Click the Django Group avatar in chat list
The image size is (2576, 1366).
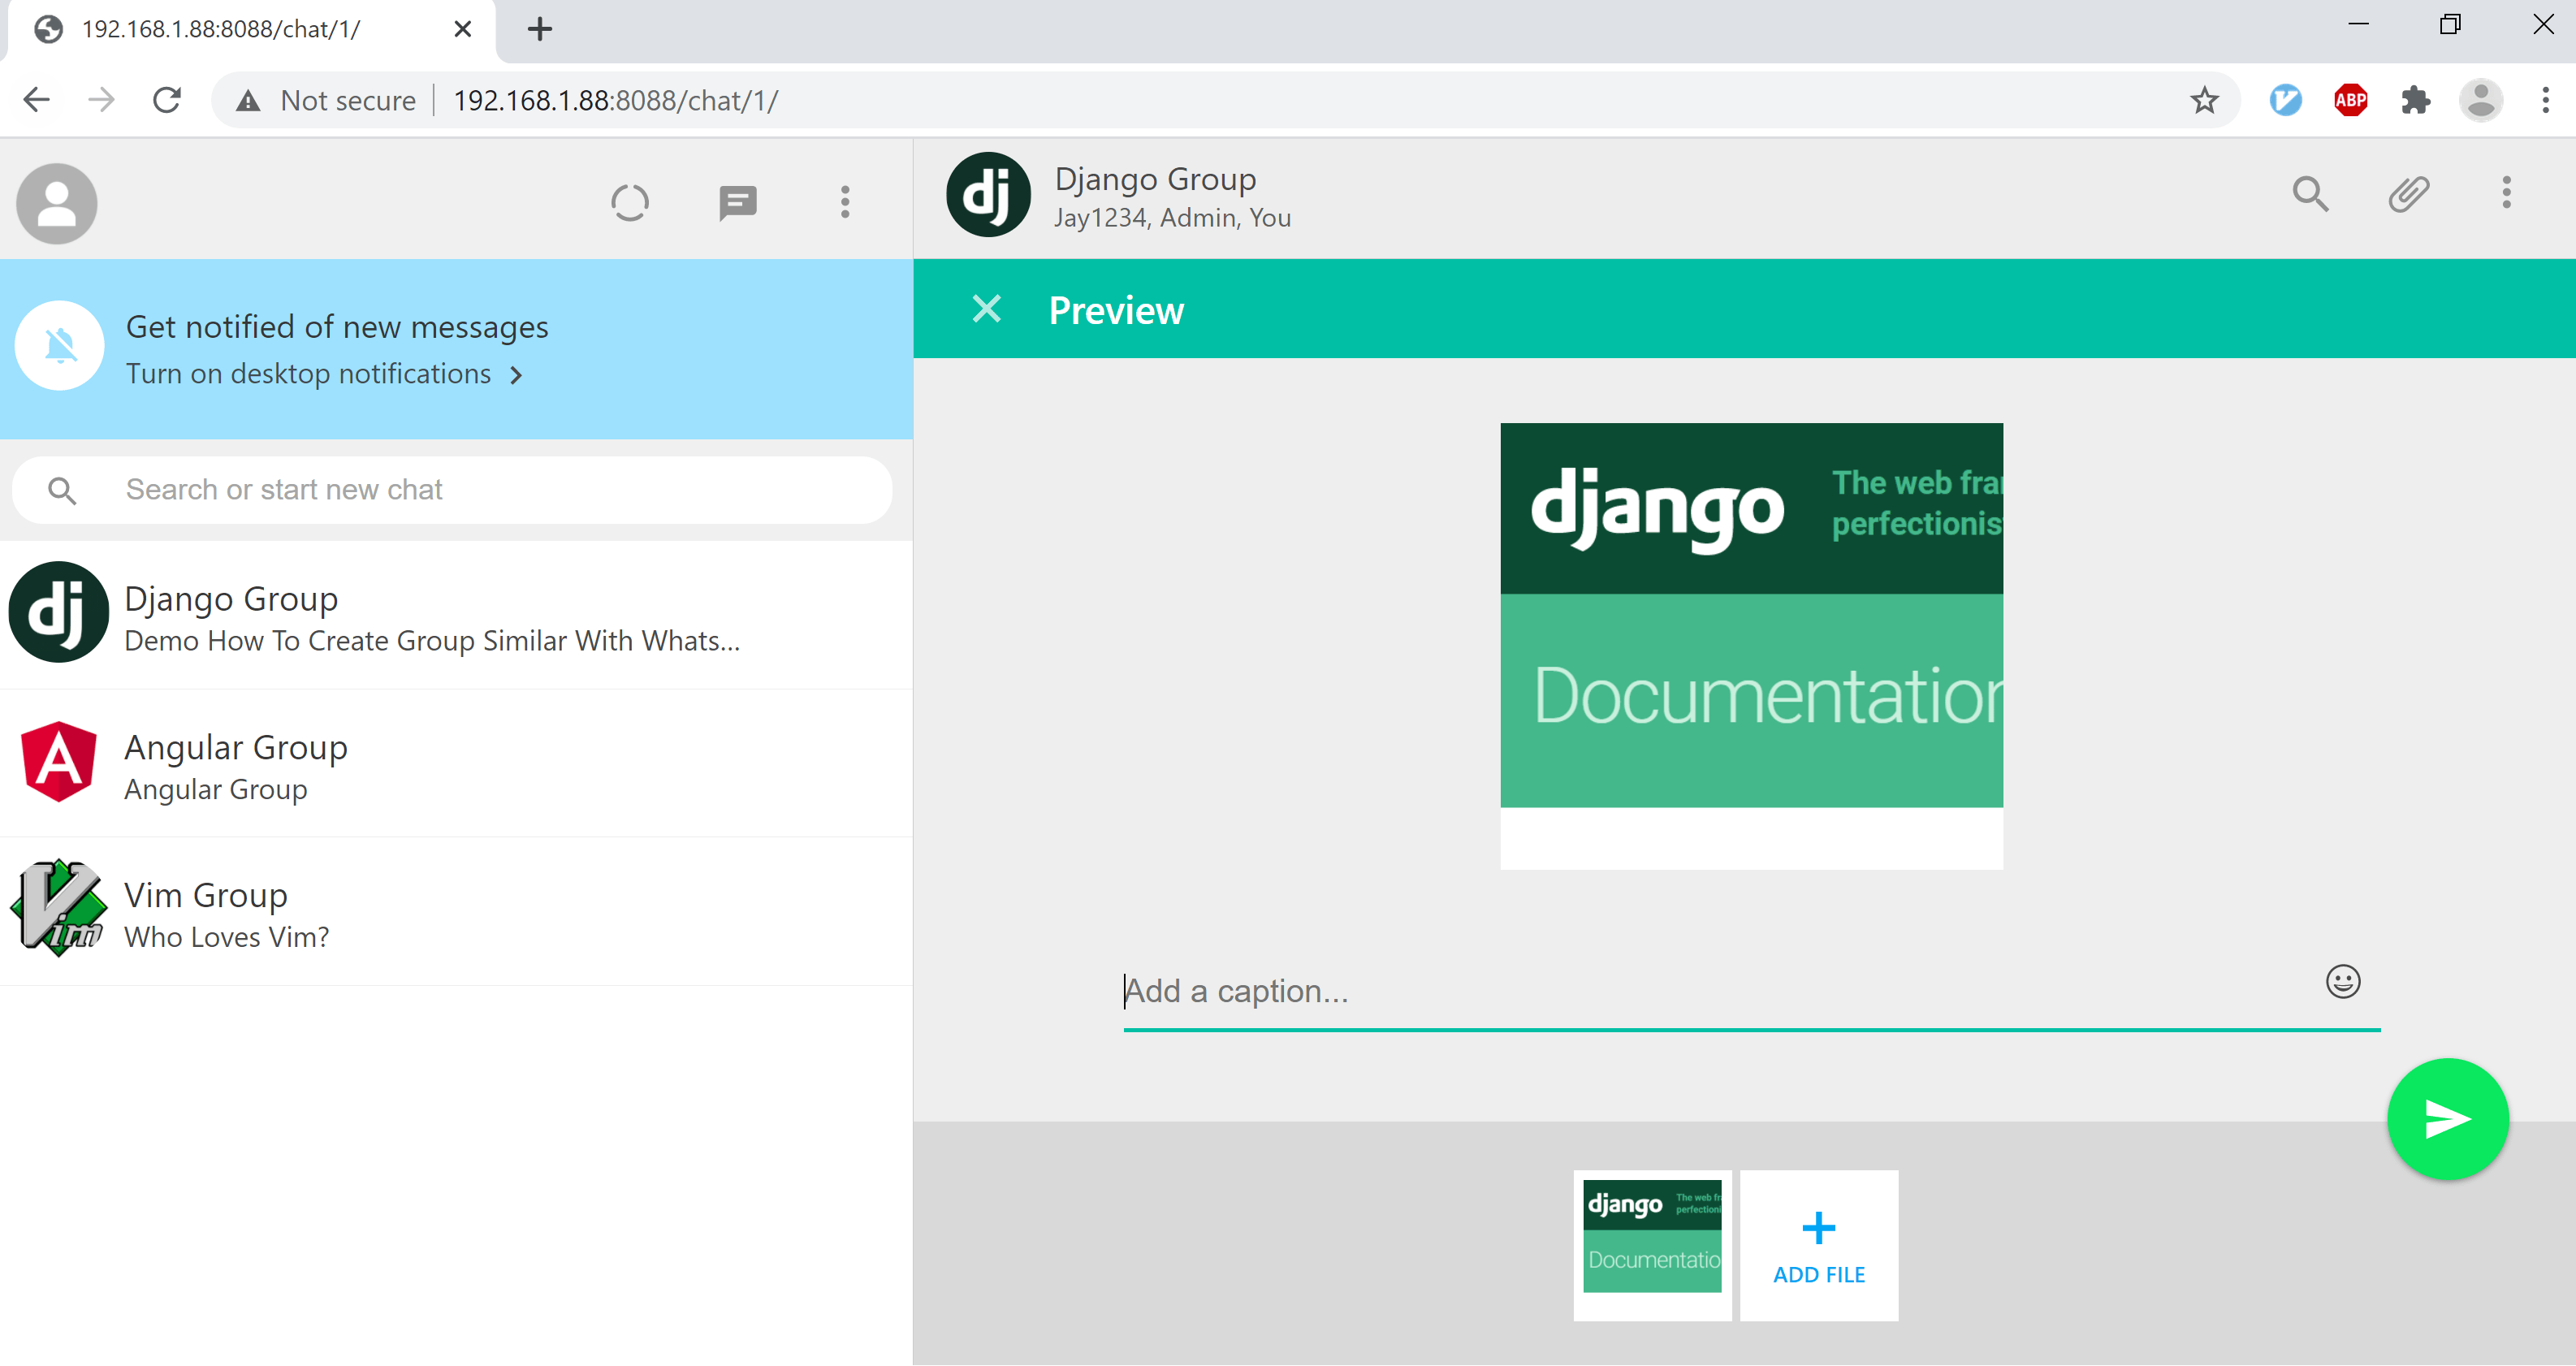pyautogui.click(x=58, y=612)
